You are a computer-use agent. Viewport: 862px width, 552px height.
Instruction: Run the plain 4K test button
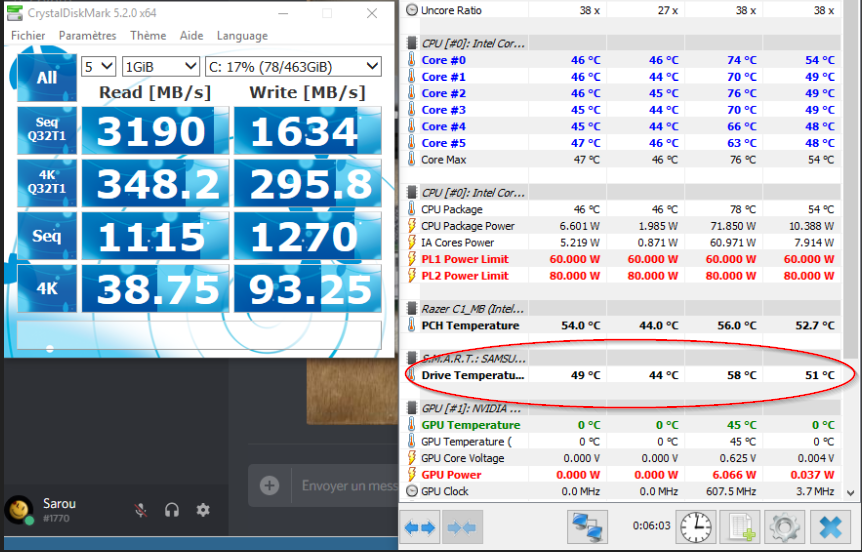click(47, 288)
